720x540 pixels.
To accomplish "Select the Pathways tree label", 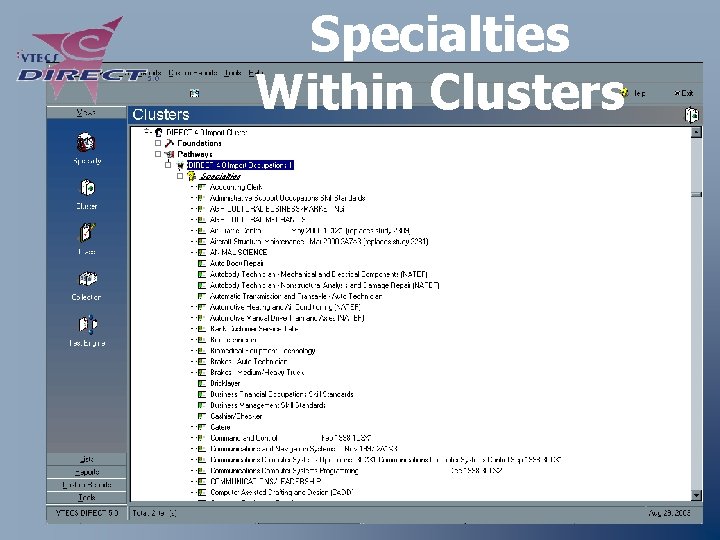I will 195,154.
